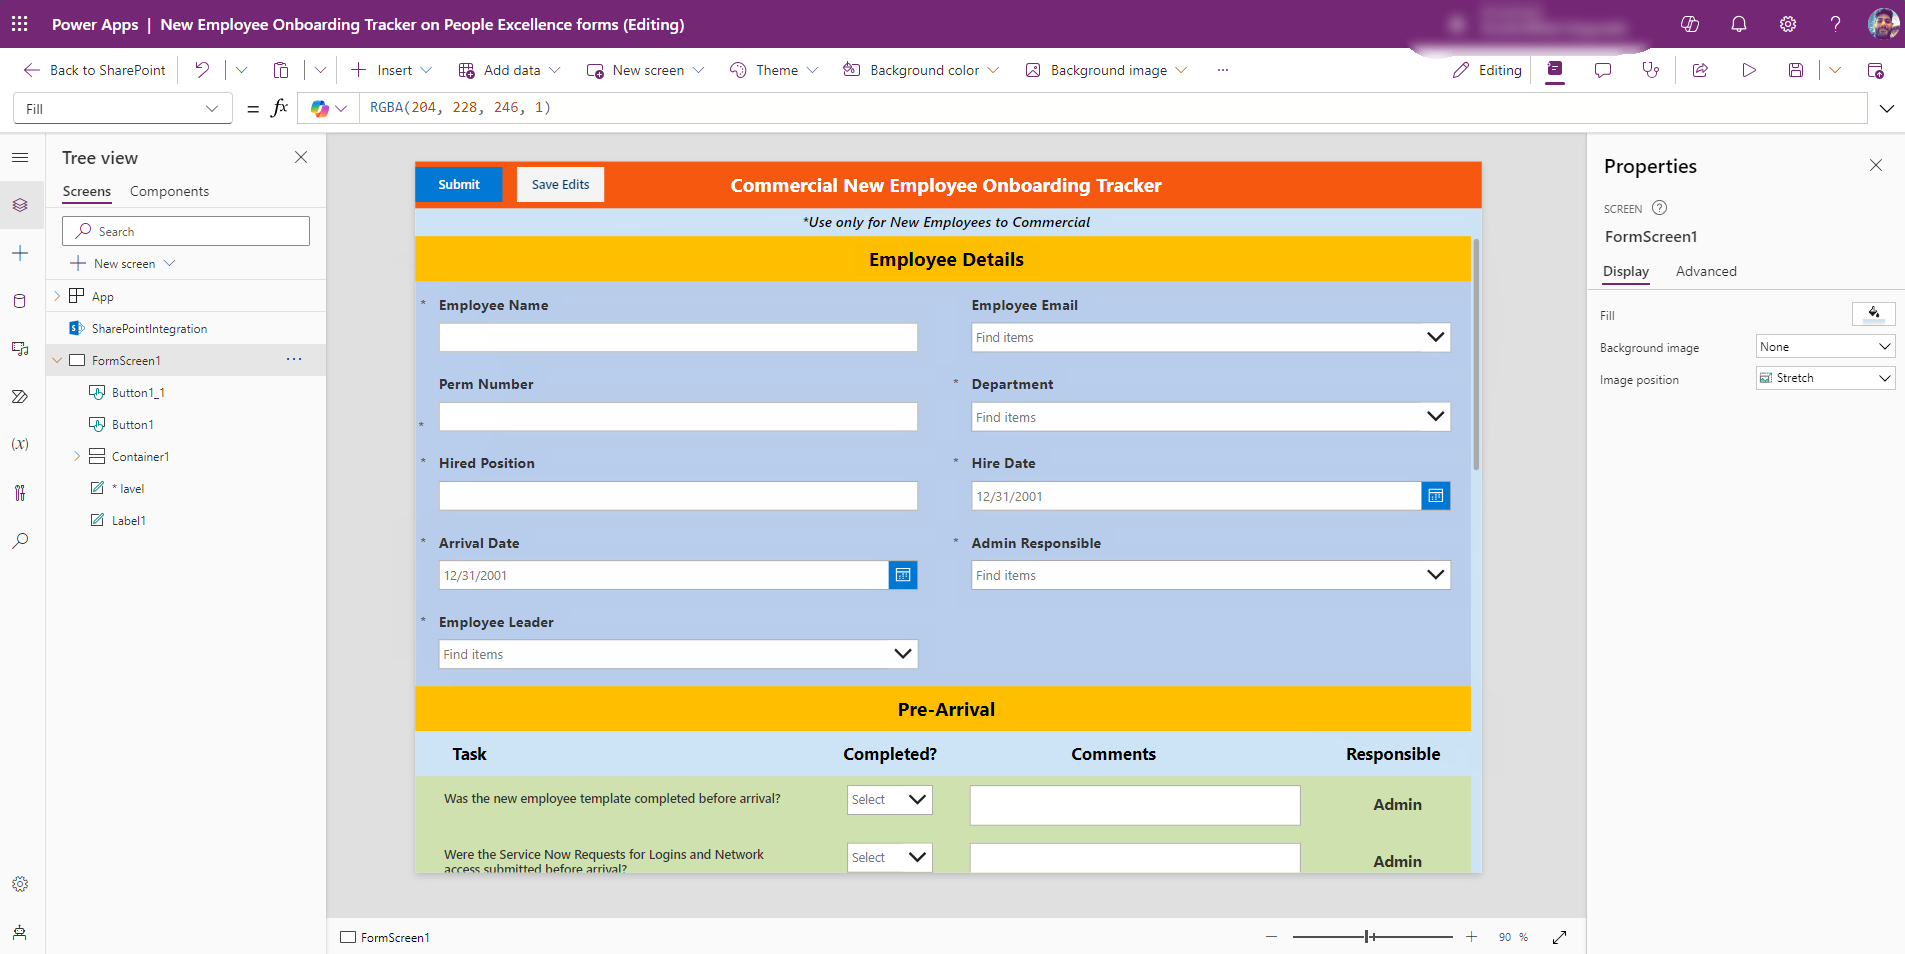Image resolution: width=1905 pixels, height=954 pixels.
Task: Click the Editing mode button
Action: (1487, 70)
